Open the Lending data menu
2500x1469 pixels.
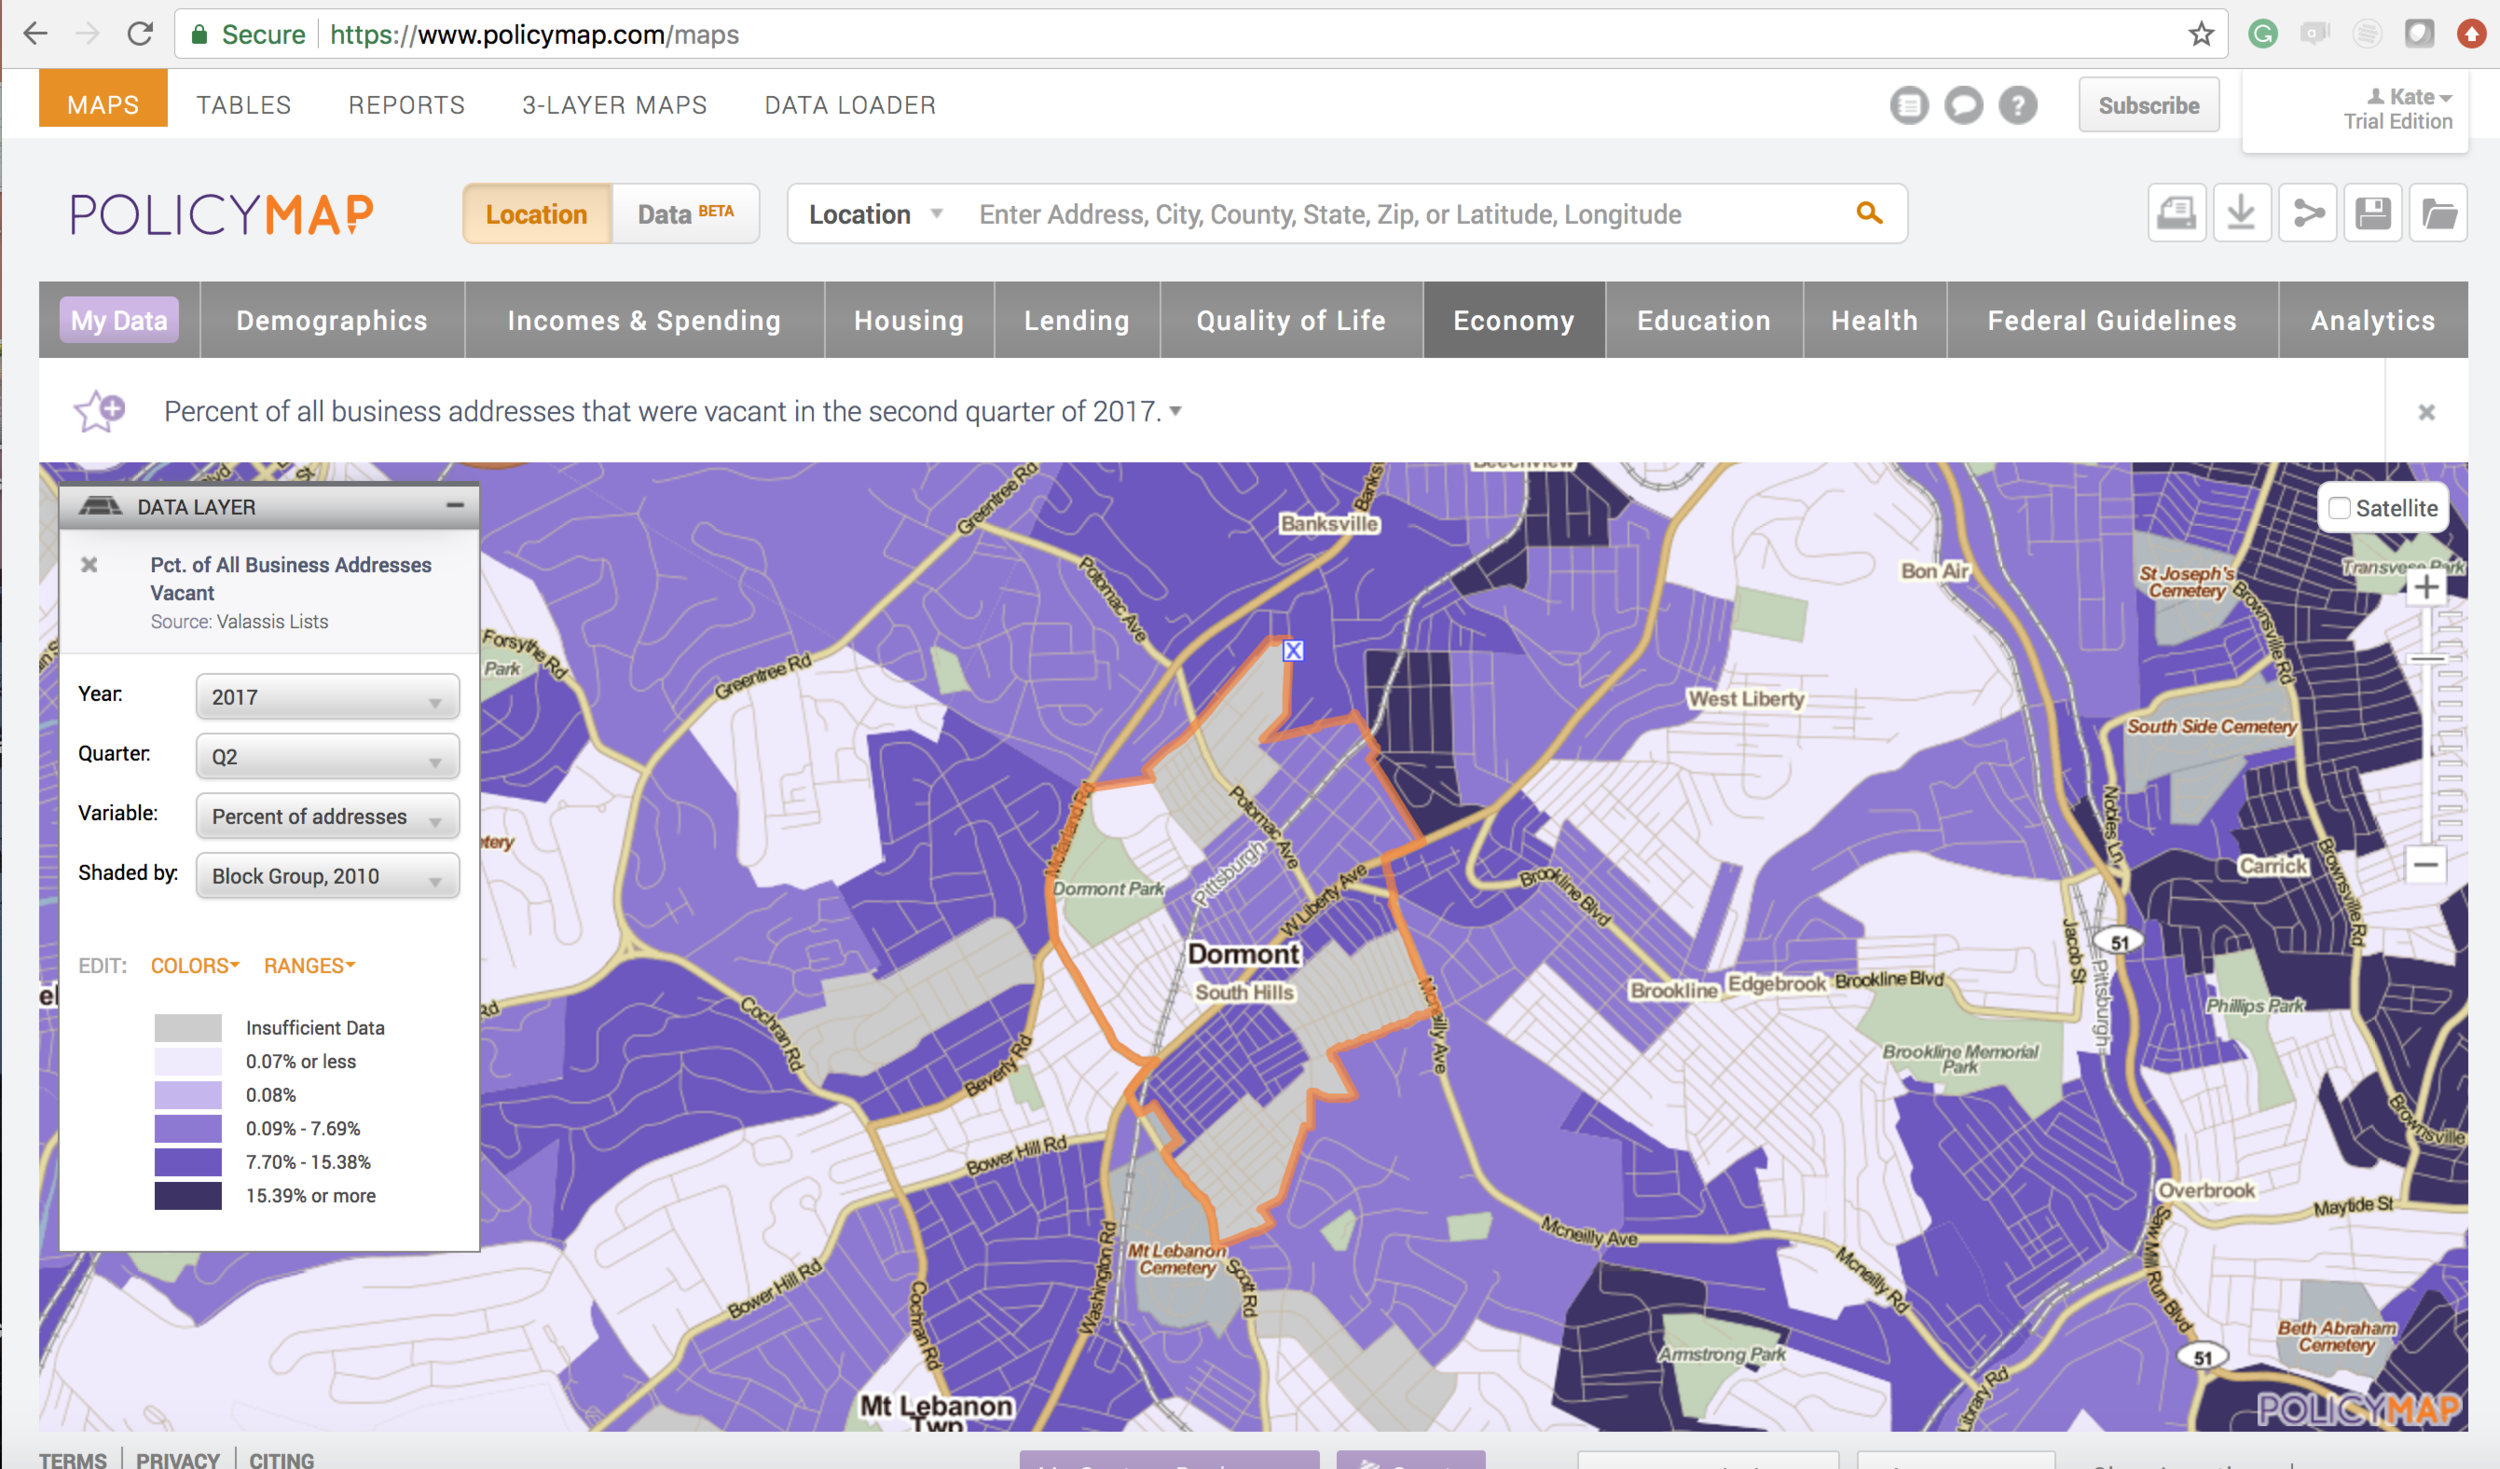1077,320
